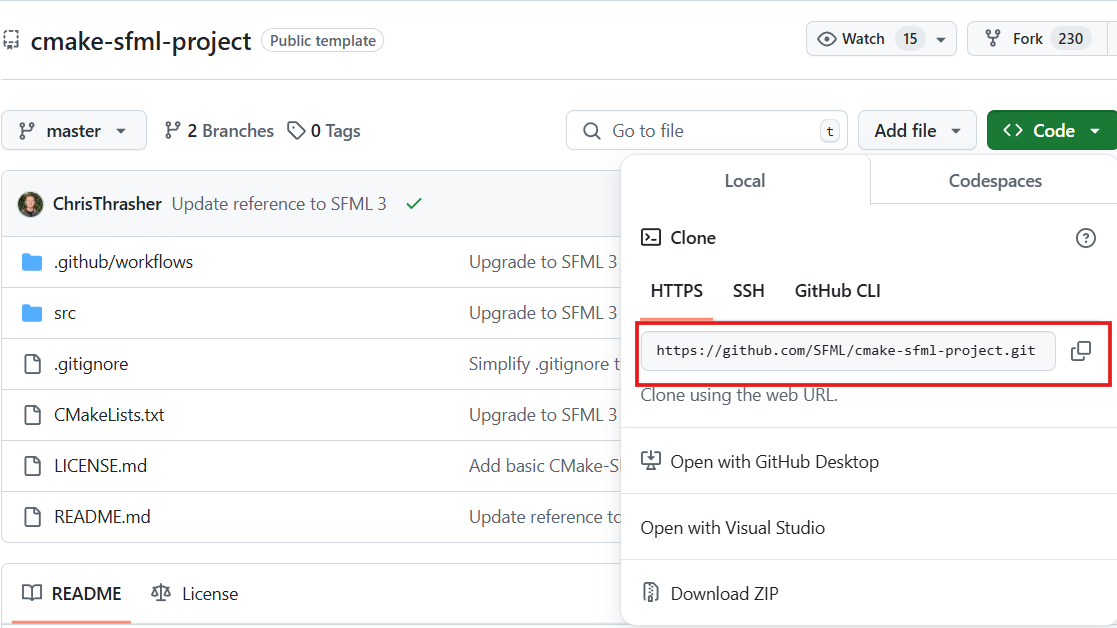Click the GitHub Desktop download icon
Screen dimensions: 1117x628
[650, 461]
